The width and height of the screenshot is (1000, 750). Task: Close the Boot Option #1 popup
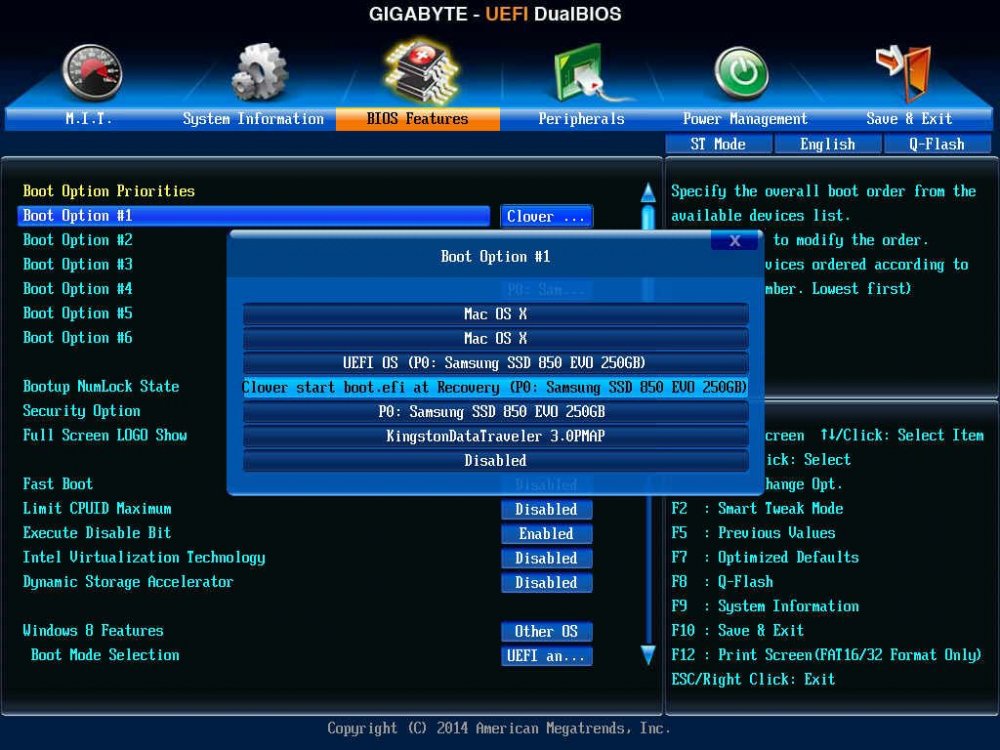coord(735,240)
